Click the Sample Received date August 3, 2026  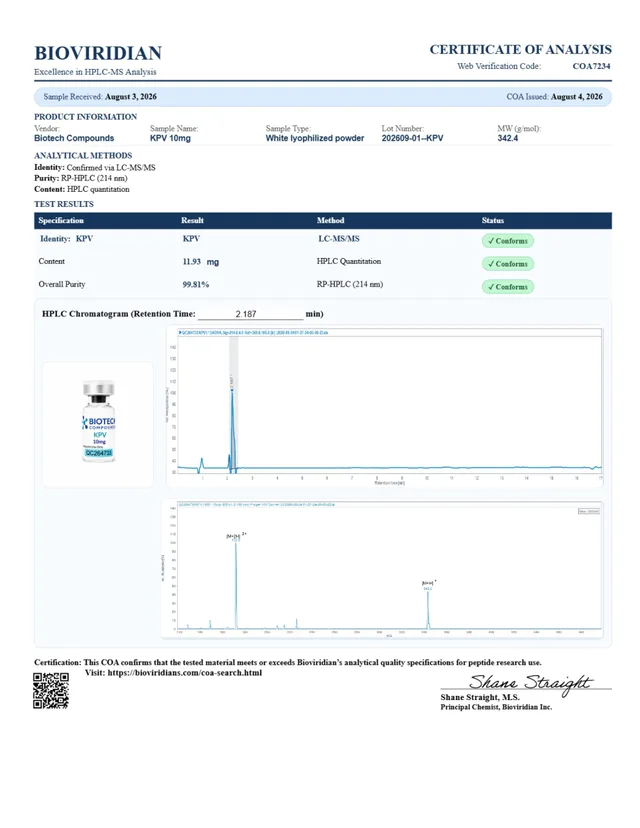click(x=130, y=97)
